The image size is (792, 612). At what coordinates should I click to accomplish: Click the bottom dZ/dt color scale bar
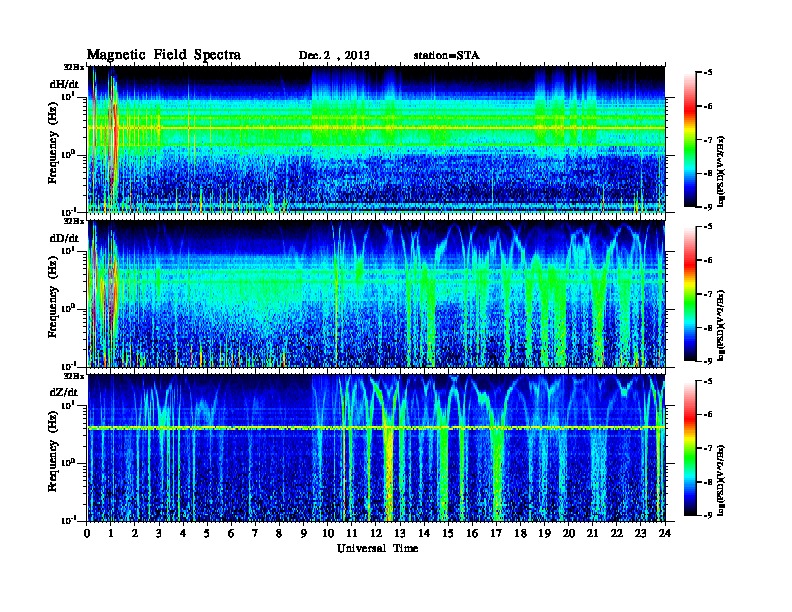[x=689, y=447]
